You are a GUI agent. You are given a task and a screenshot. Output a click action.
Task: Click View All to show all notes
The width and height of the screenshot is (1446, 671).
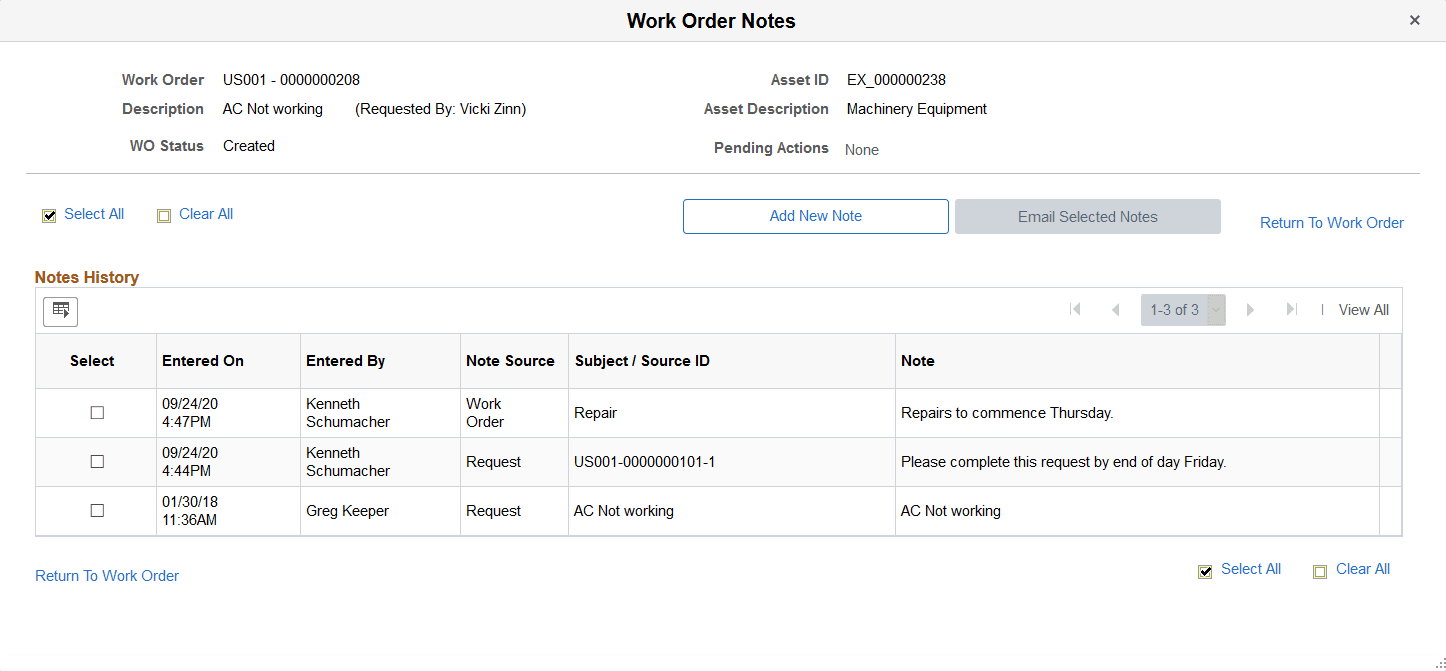(1363, 309)
